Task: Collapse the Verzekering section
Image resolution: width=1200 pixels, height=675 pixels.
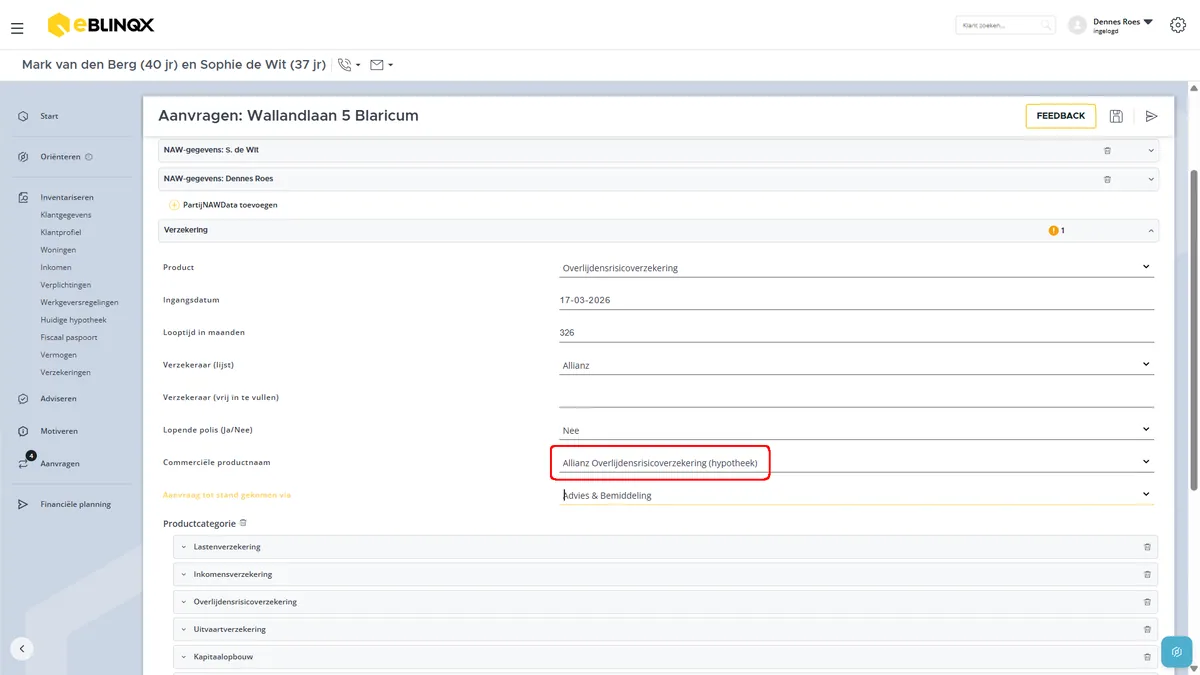Action: click(x=1151, y=231)
